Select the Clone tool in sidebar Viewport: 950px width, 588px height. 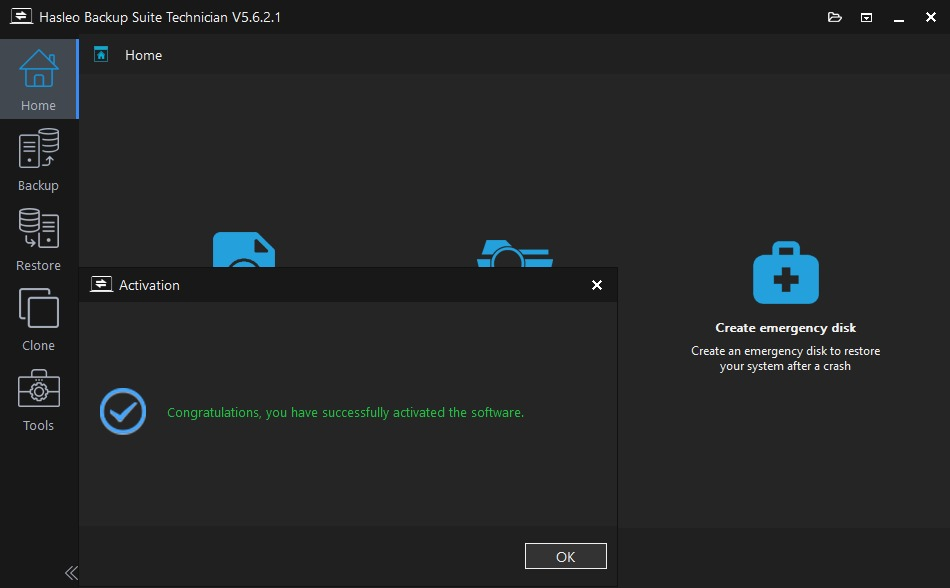(x=38, y=320)
